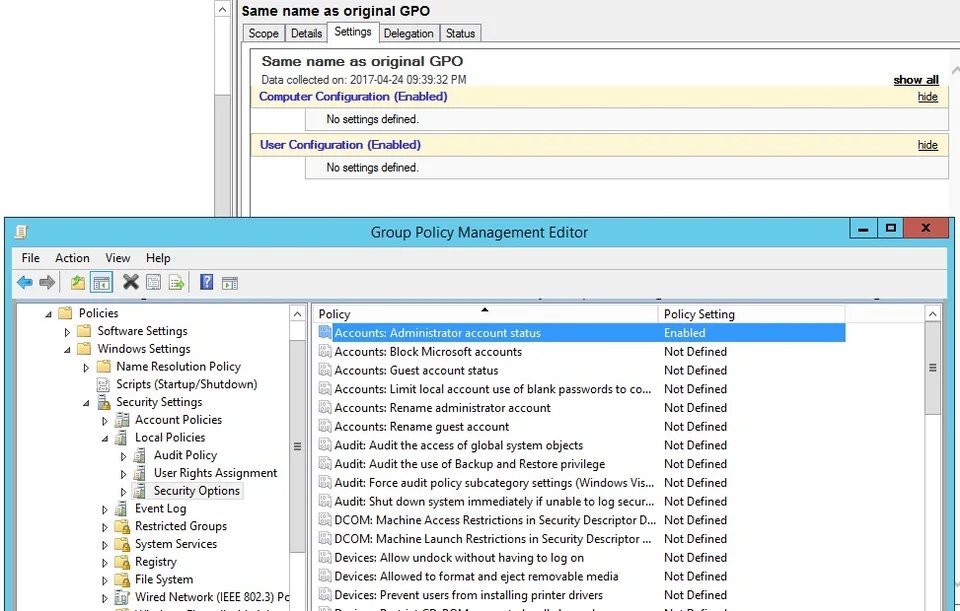Click icon of Accounts: Rename guest account
960x611 pixels.
tap(325, 427)
